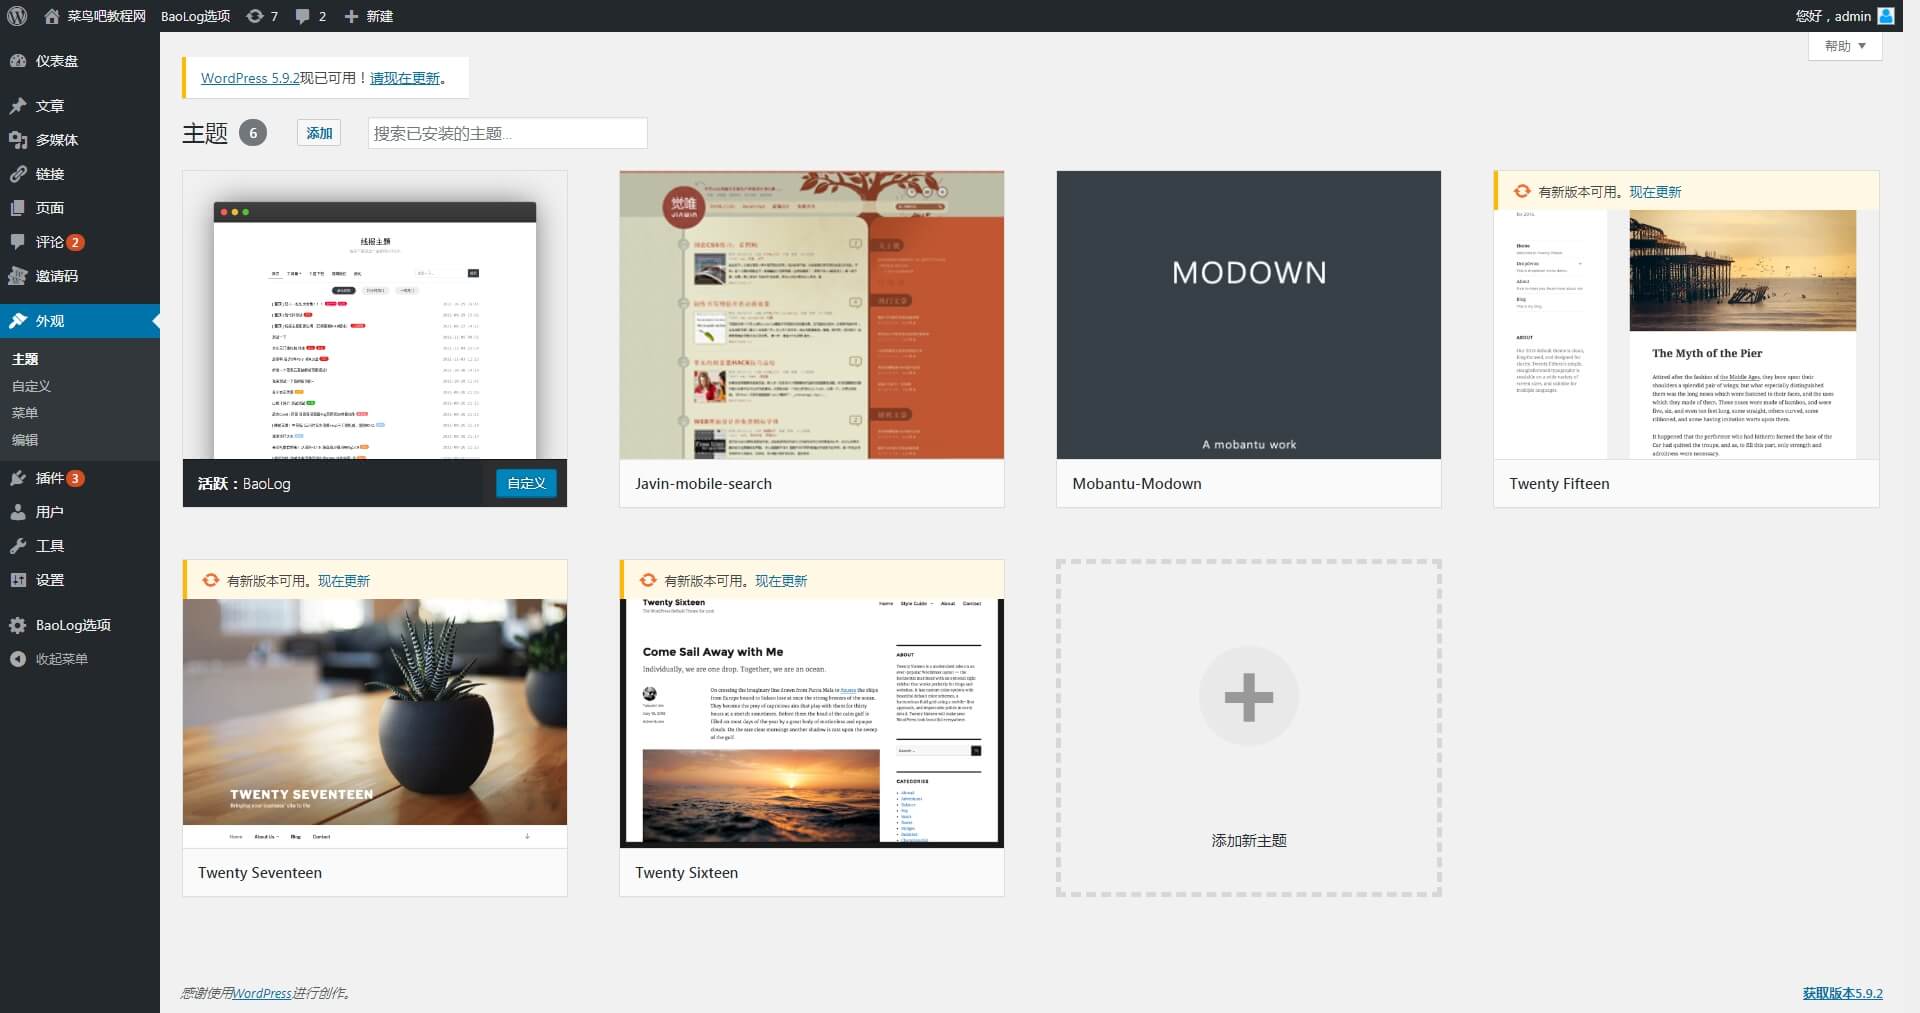The image size is (1920, 1013).
Task: Expand the 帮助 help dropdown
Action: coord(1845,46)
